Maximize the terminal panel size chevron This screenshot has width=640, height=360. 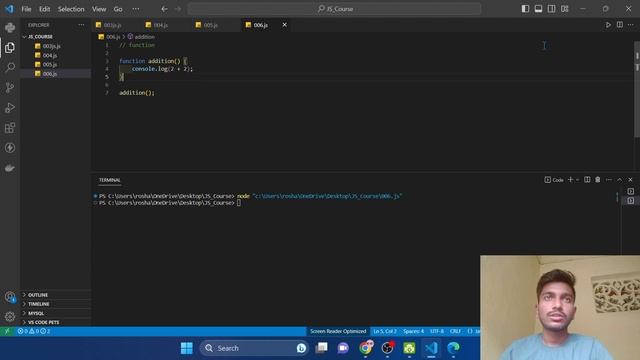click(620, 180)
